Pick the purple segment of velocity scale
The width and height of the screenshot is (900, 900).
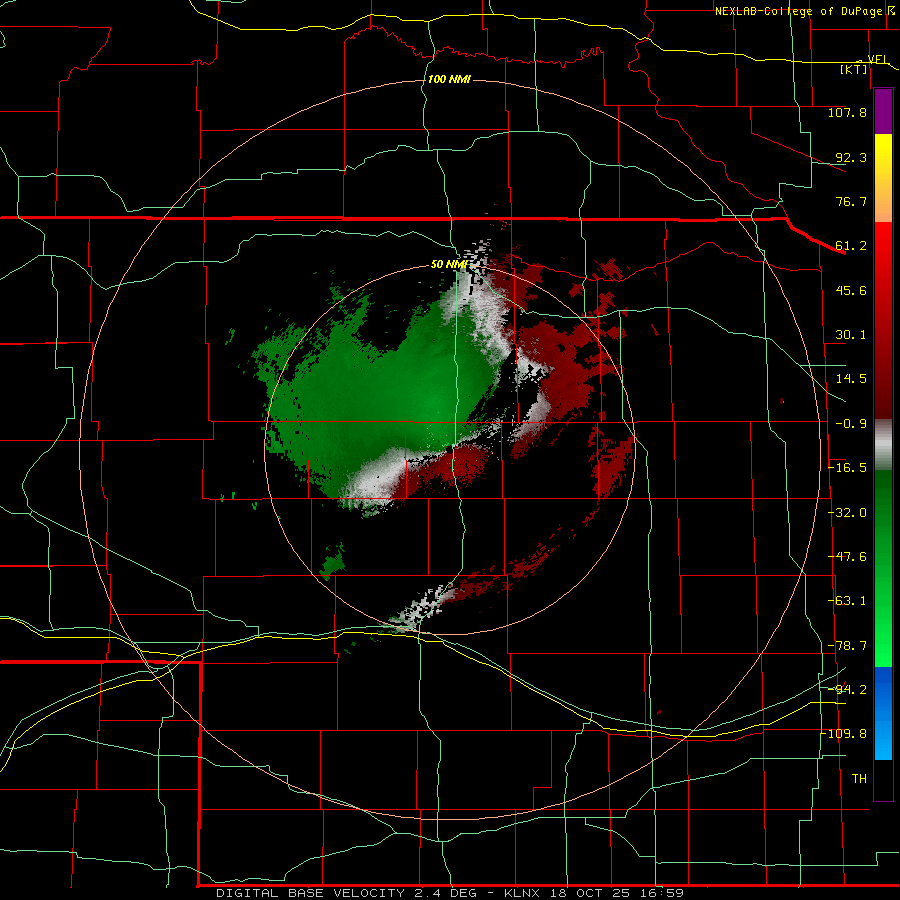[883, 111]
